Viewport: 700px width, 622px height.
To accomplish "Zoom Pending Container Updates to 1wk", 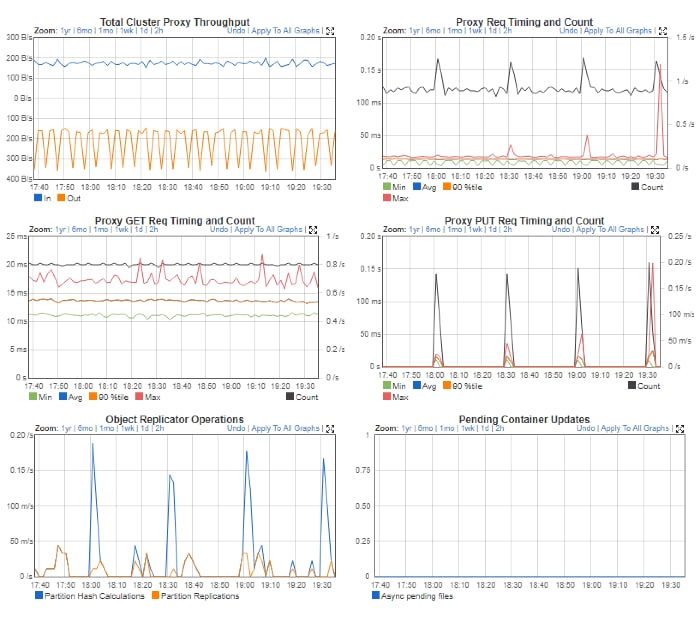I will click(x=468, y=428).
